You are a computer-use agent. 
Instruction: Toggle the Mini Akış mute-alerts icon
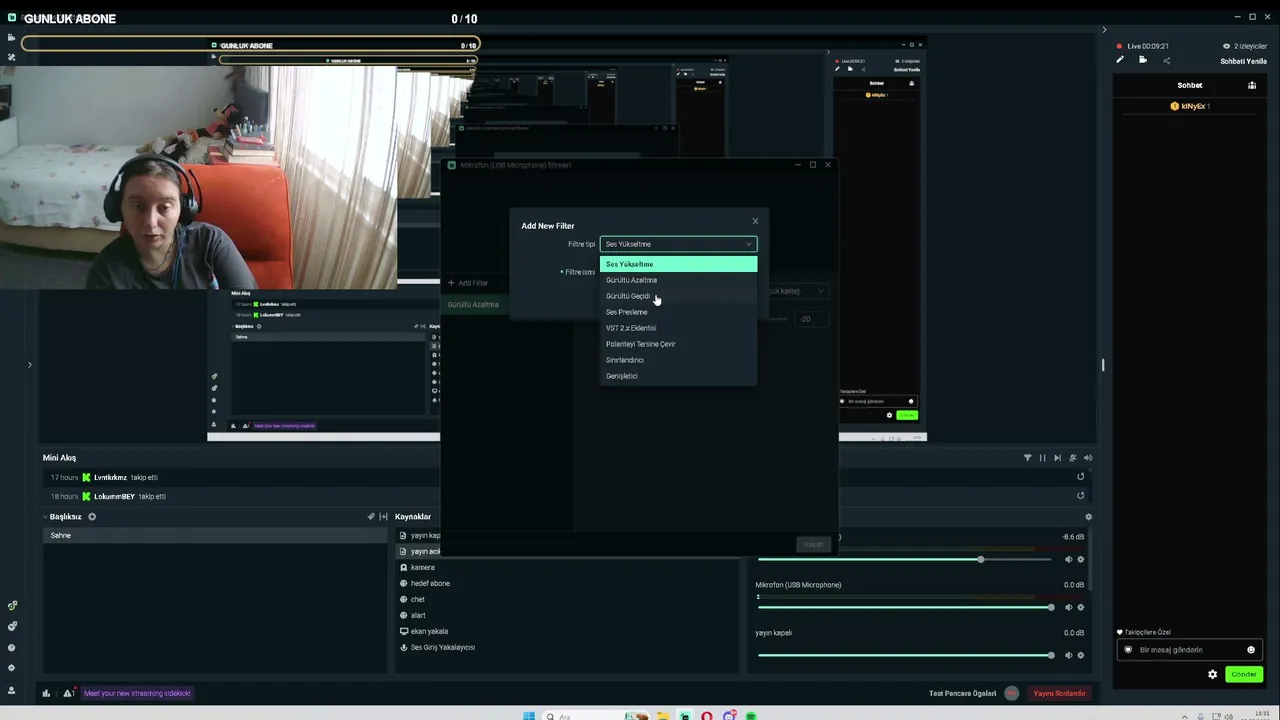[x=1073, y=458]
